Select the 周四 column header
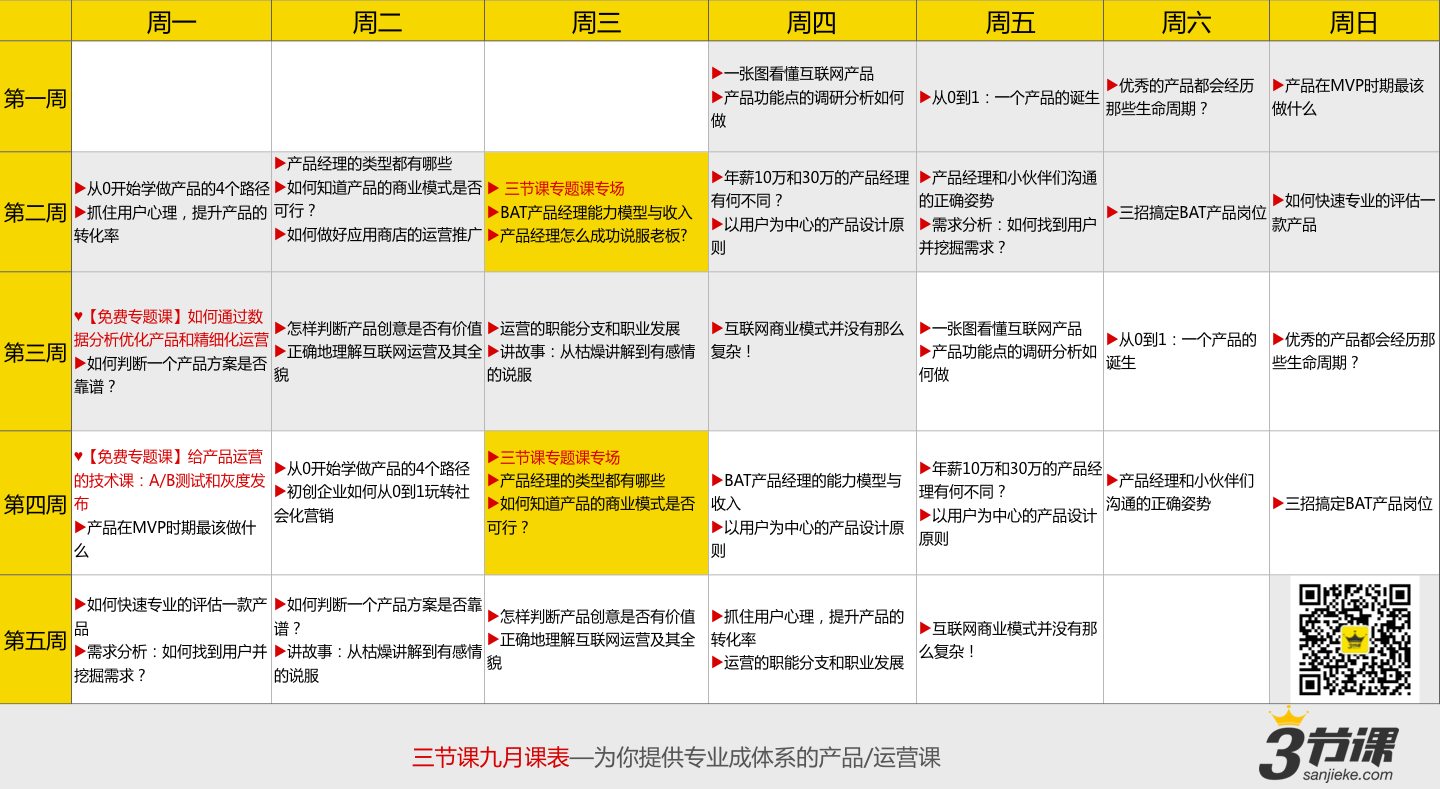The image size is (1440, 789). 812,22
